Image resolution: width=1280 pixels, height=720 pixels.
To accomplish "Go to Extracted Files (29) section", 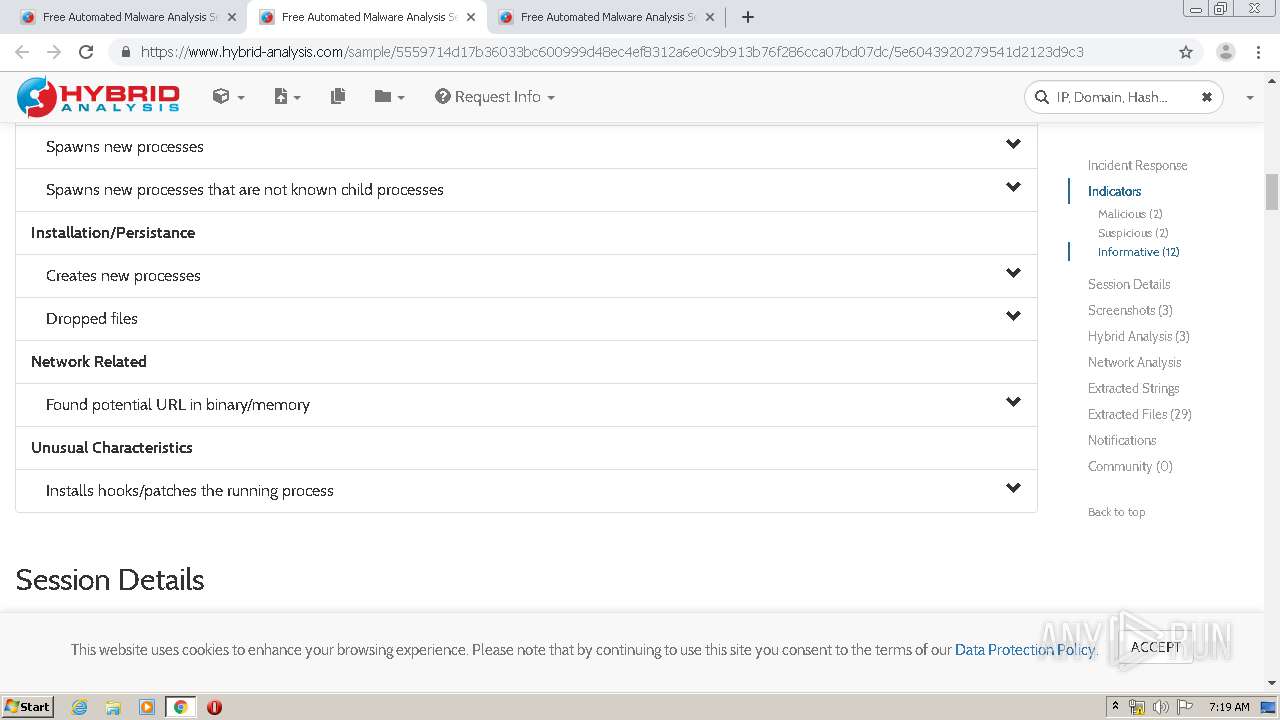I will [1139, 415].
